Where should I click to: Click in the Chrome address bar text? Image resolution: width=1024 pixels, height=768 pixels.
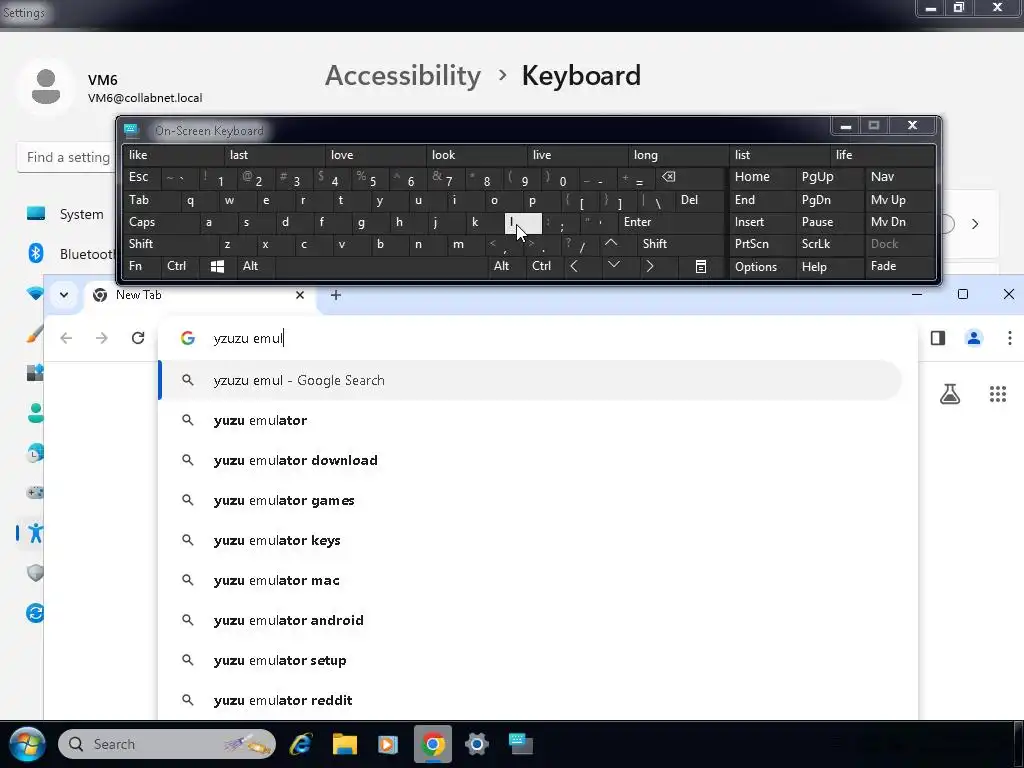248,338
